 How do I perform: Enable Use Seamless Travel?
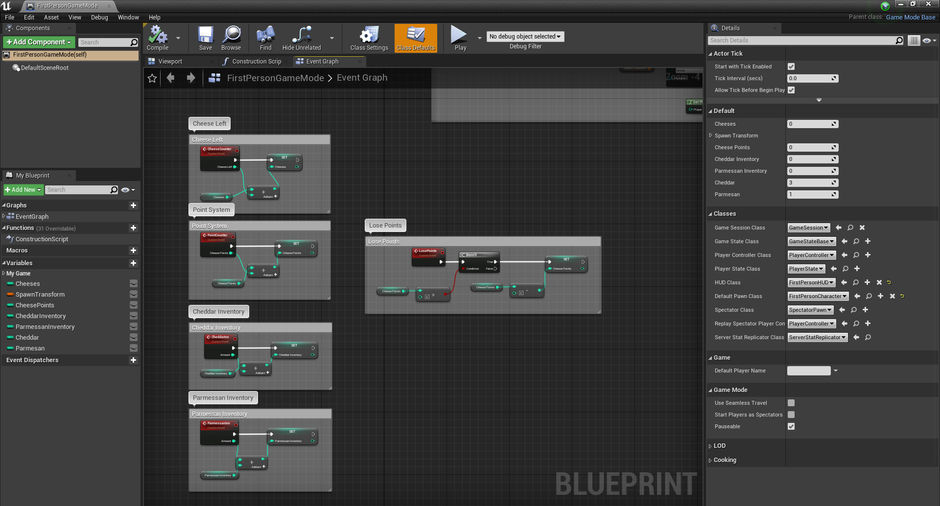click(791, 403)
